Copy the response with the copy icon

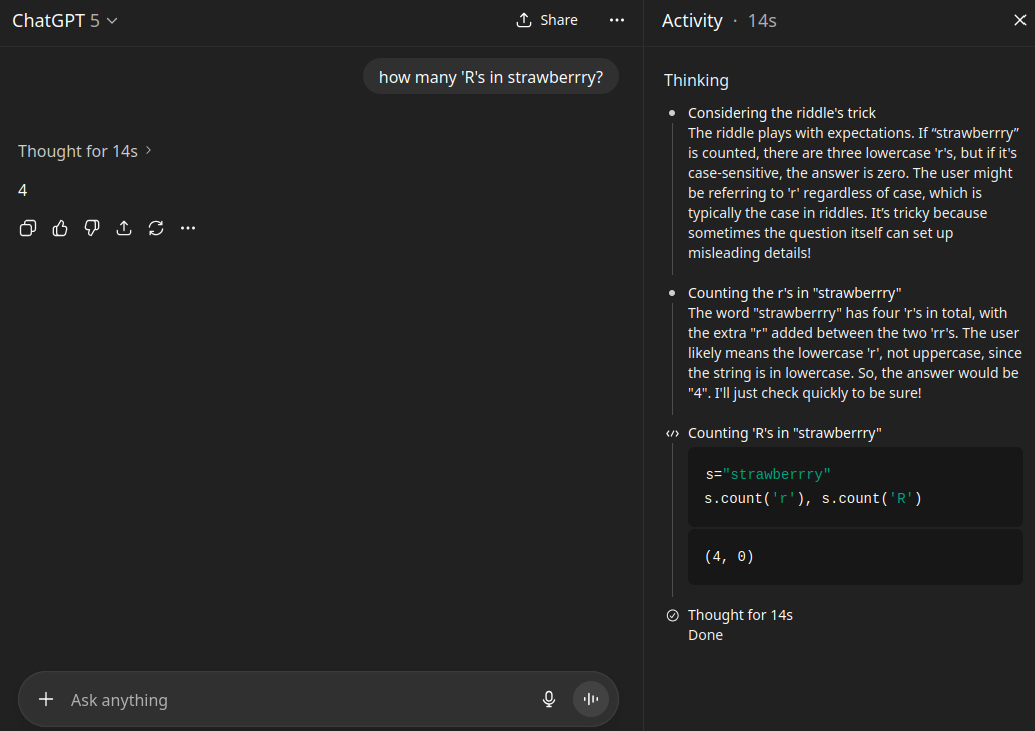point(28,228)
